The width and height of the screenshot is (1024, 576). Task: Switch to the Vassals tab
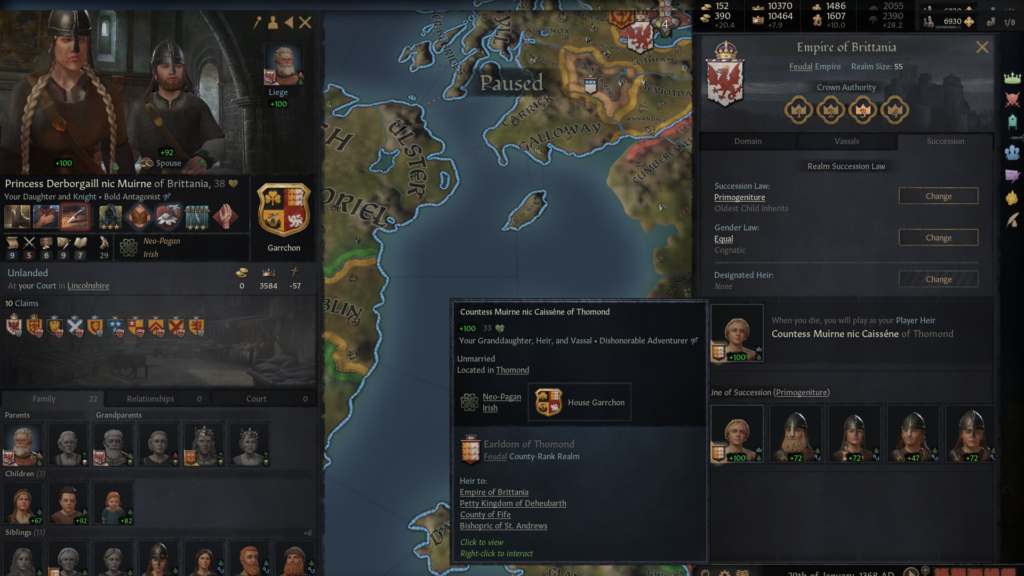(846, 141)
